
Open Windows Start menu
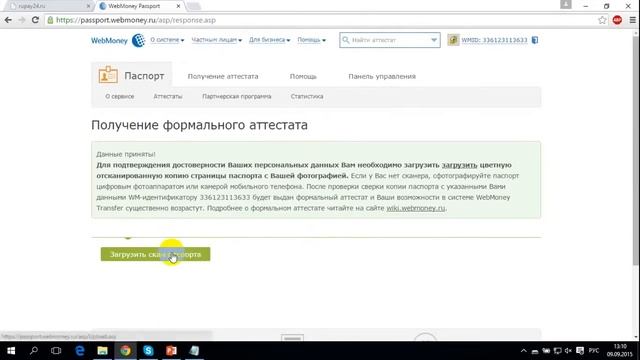[x=11, y=351]
